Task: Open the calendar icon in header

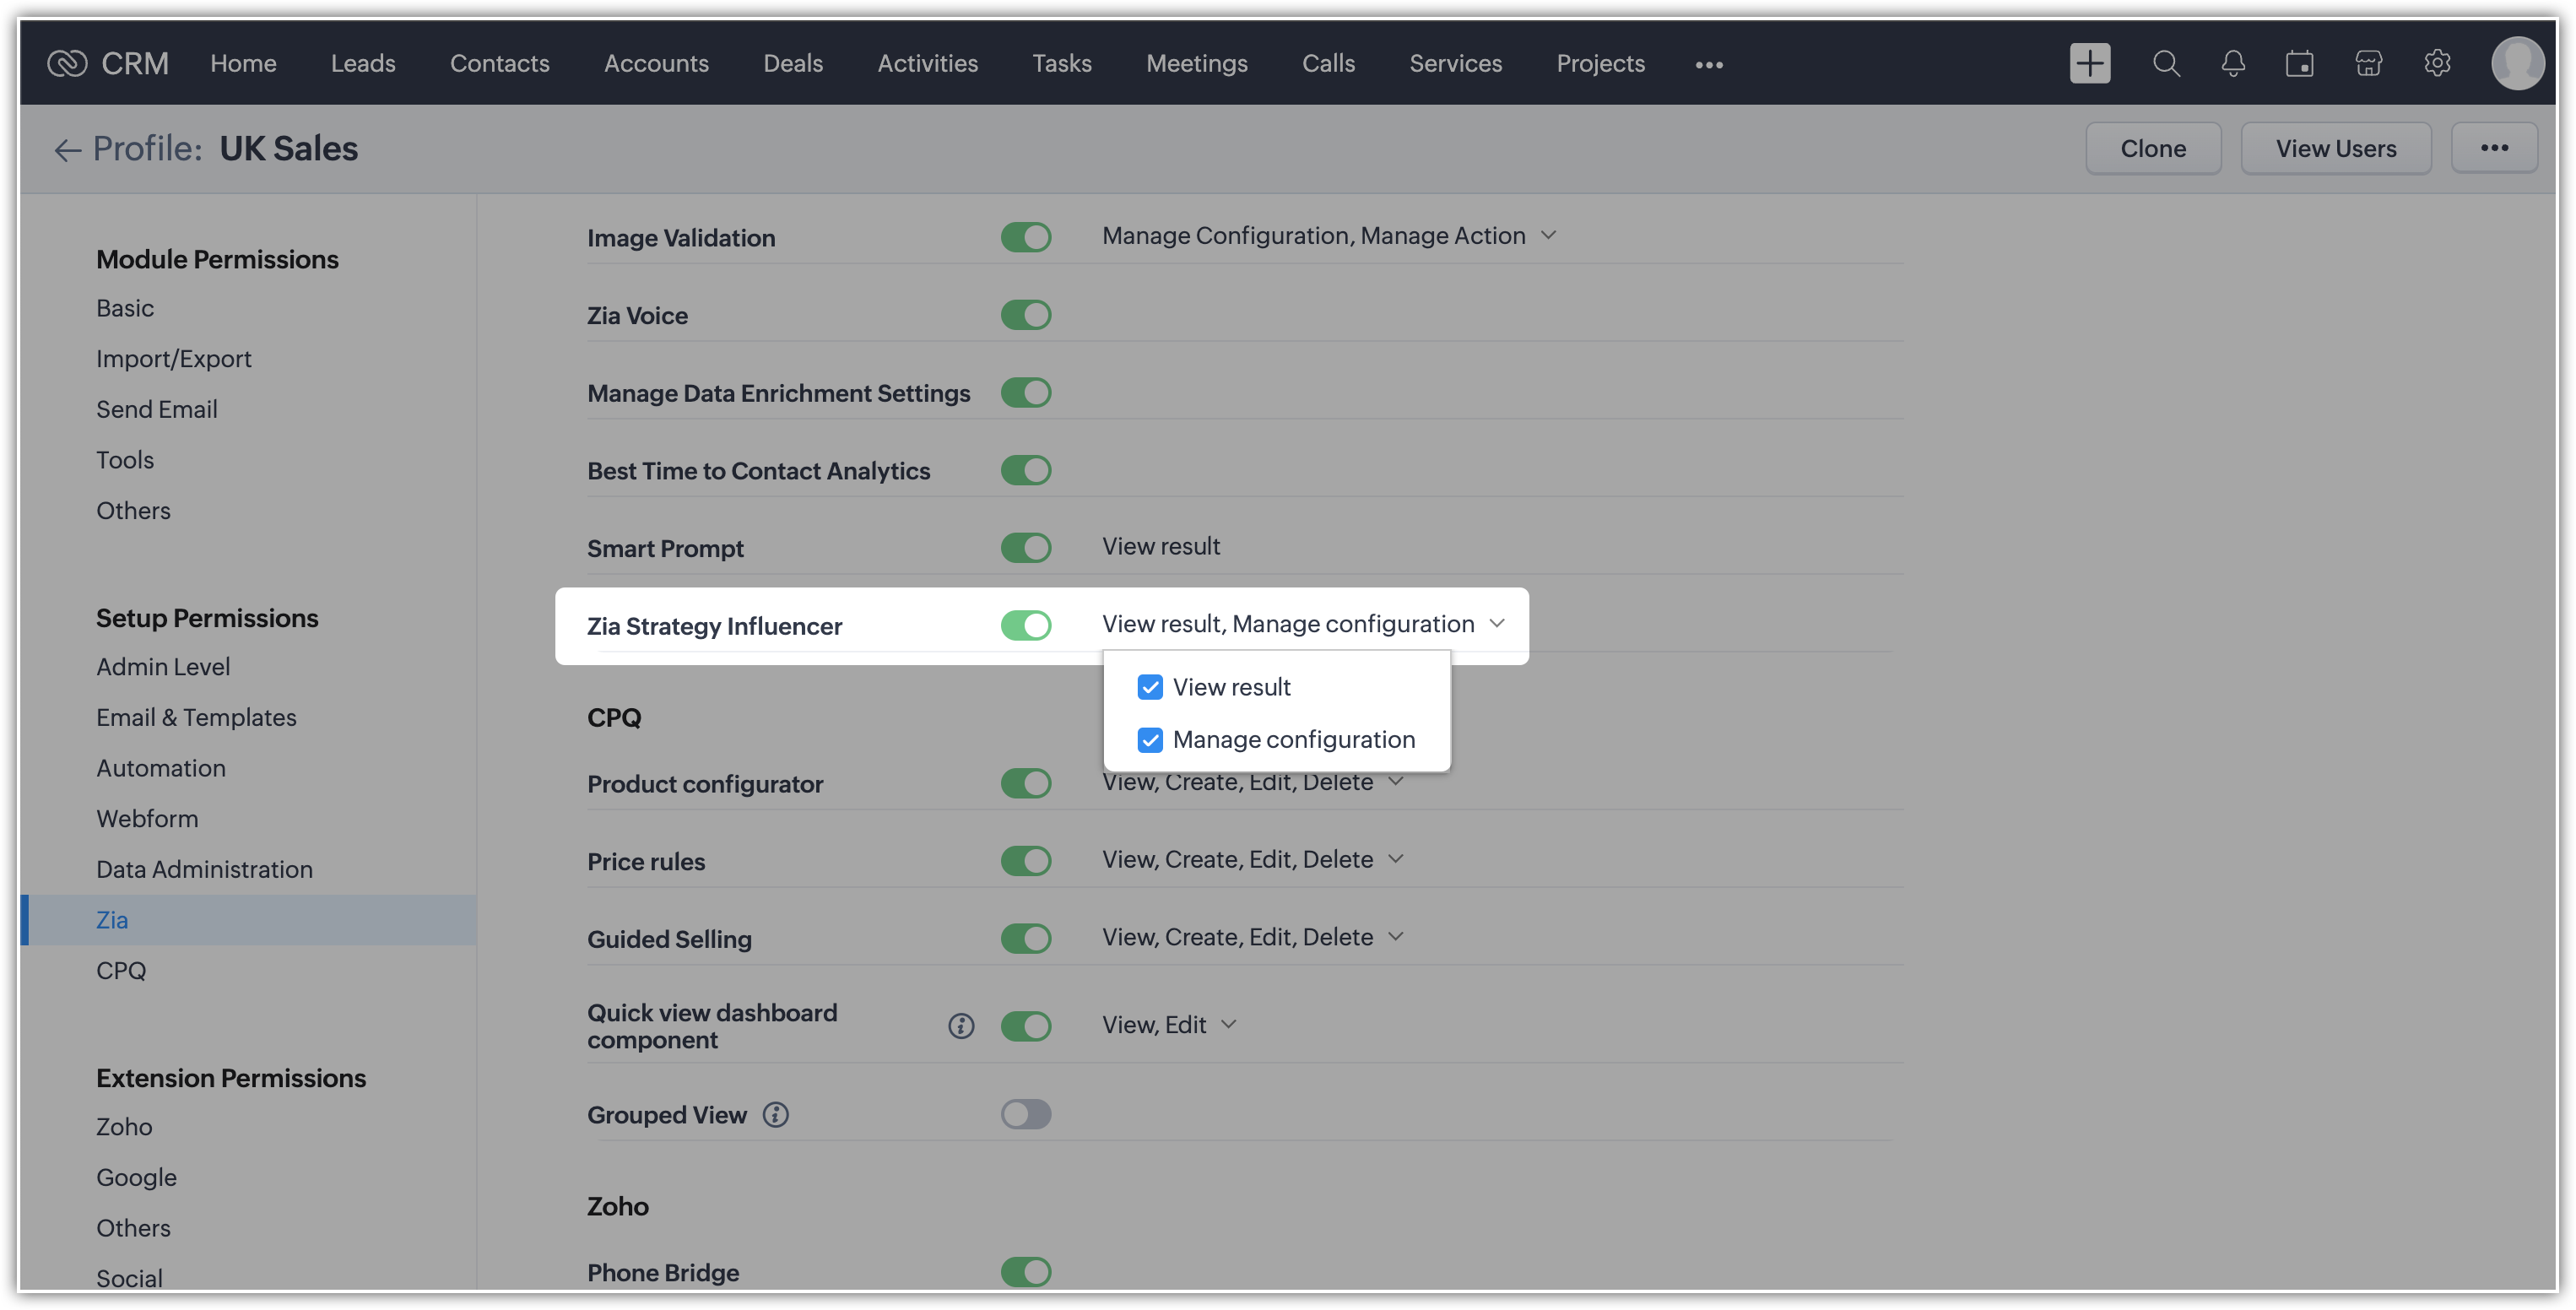Action: 2299,63
